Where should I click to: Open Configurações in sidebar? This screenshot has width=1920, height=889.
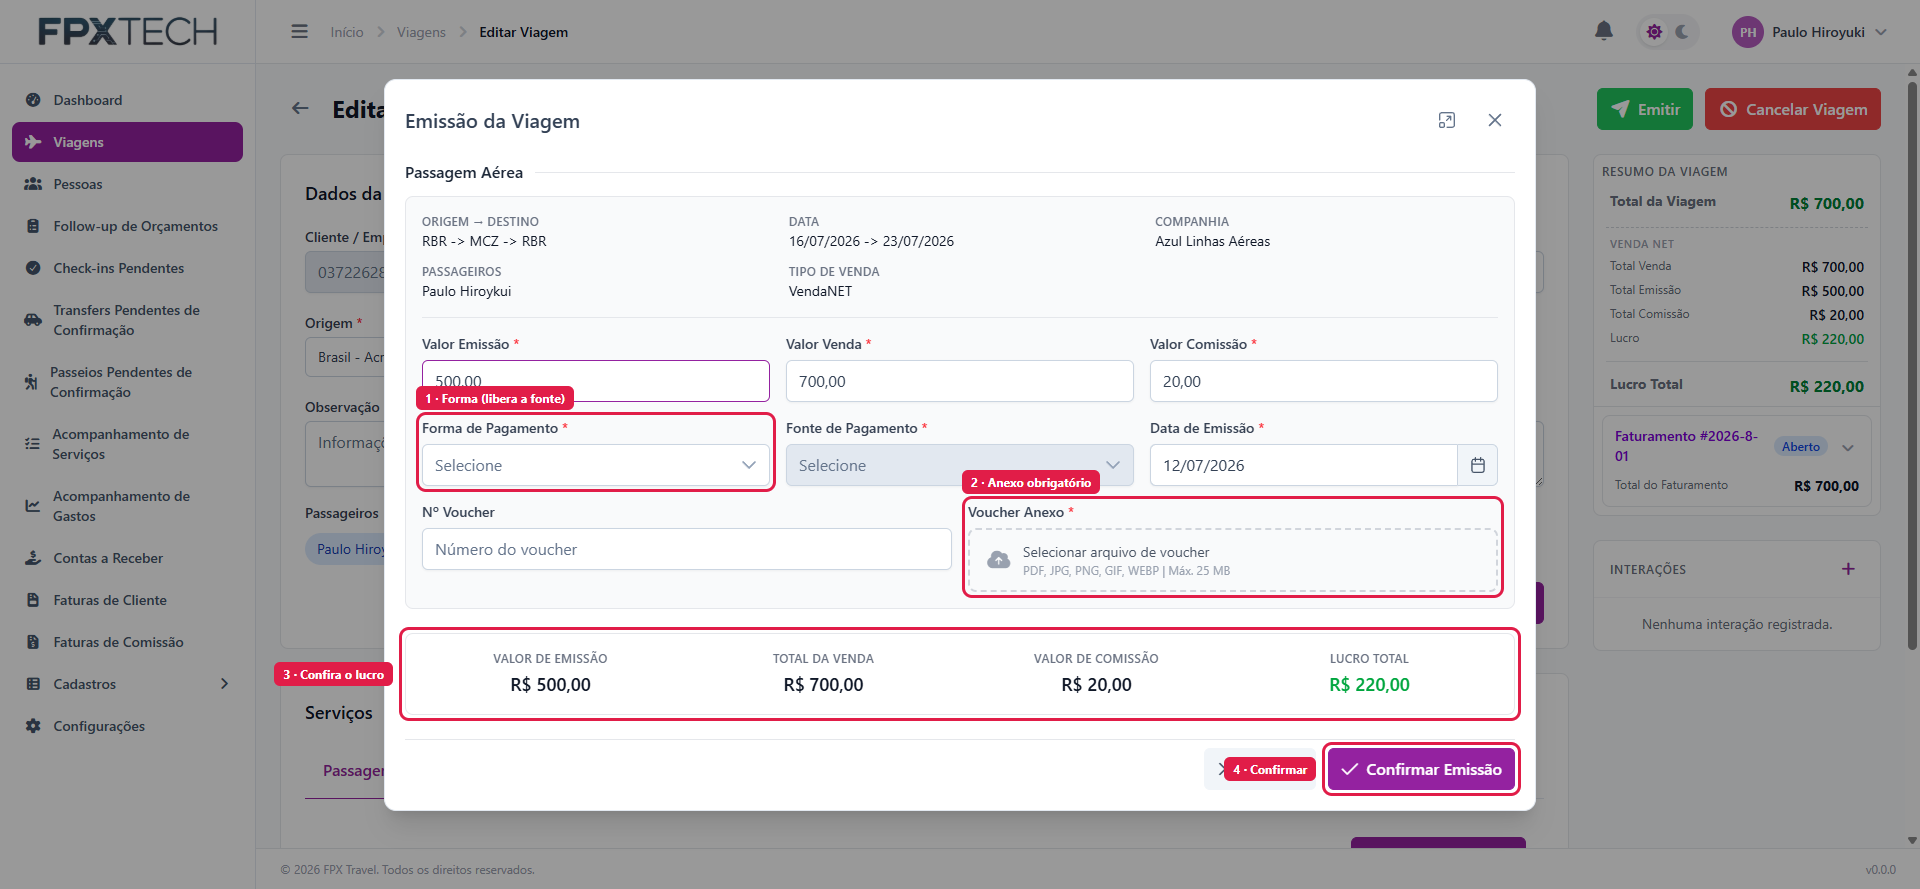point(127,726)
